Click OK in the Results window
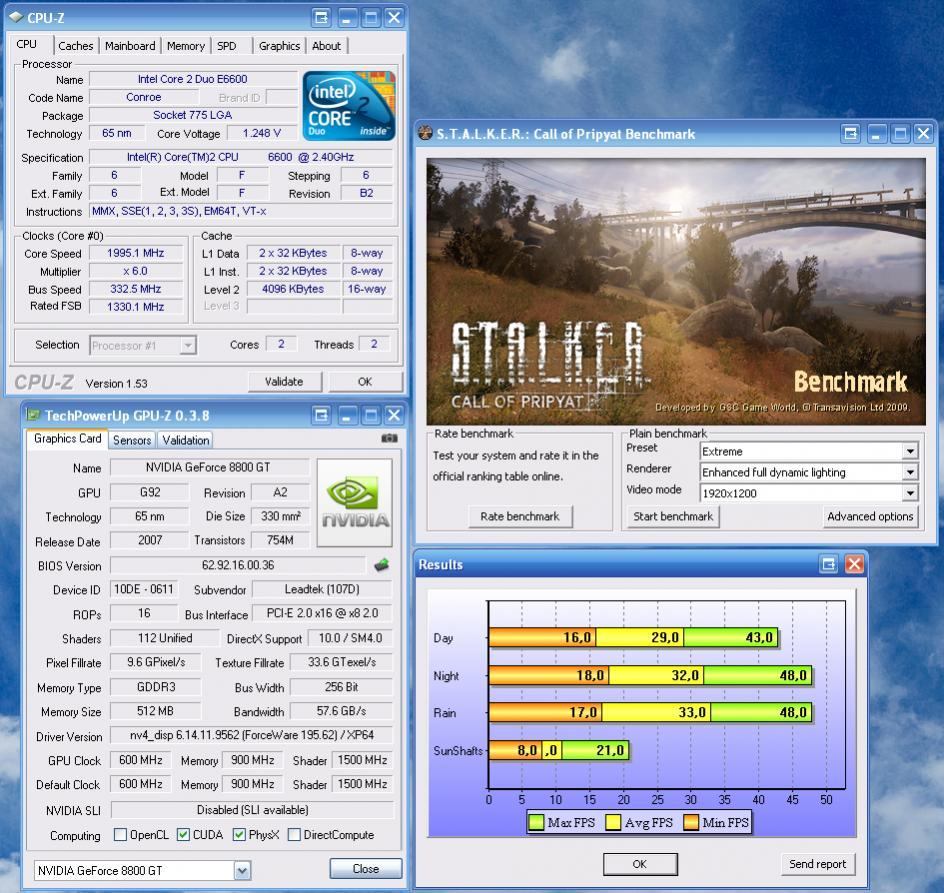 click(640, 863)
